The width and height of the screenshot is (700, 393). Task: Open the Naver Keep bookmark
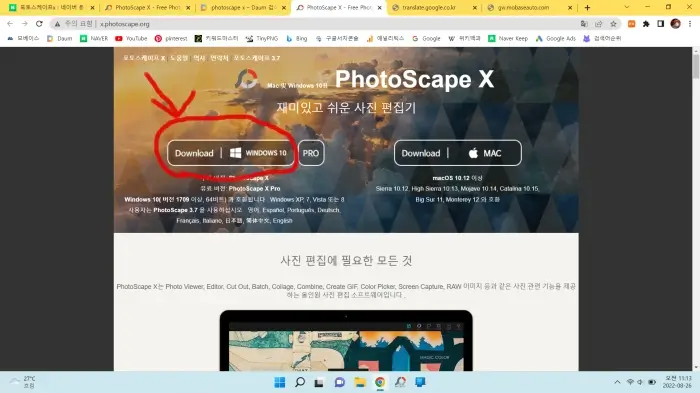[508, 38]
